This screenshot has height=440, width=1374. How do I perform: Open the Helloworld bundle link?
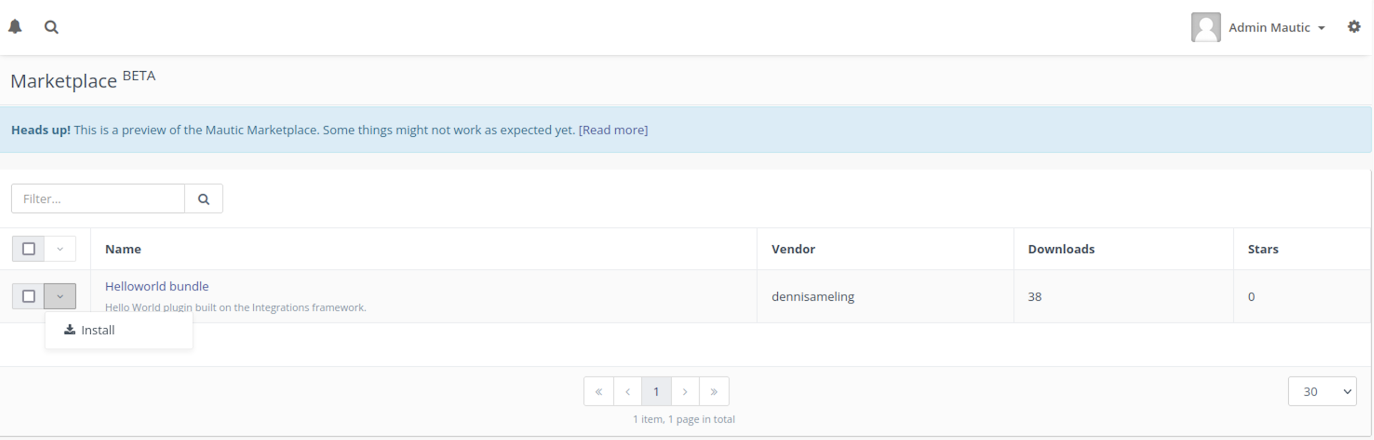pyautogui.click(x=157, y=286)
